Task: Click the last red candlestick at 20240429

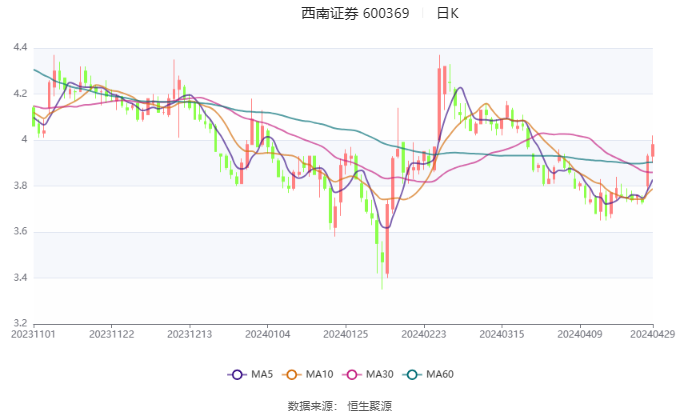Action: (x=652, y=150)
